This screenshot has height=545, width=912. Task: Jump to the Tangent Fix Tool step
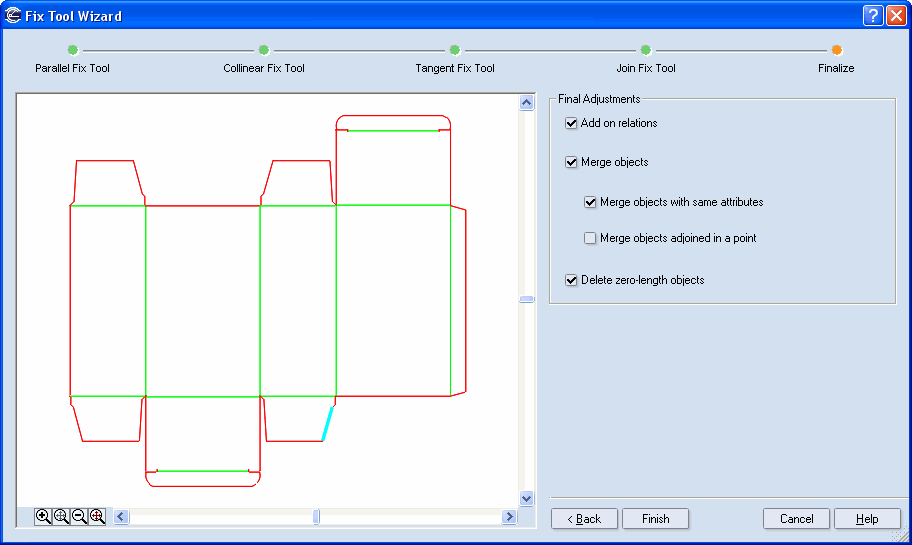[x=455, y=50]
